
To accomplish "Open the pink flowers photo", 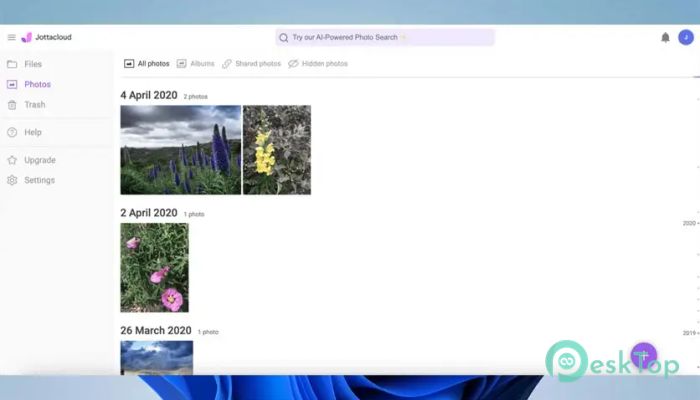I will 154,267.
